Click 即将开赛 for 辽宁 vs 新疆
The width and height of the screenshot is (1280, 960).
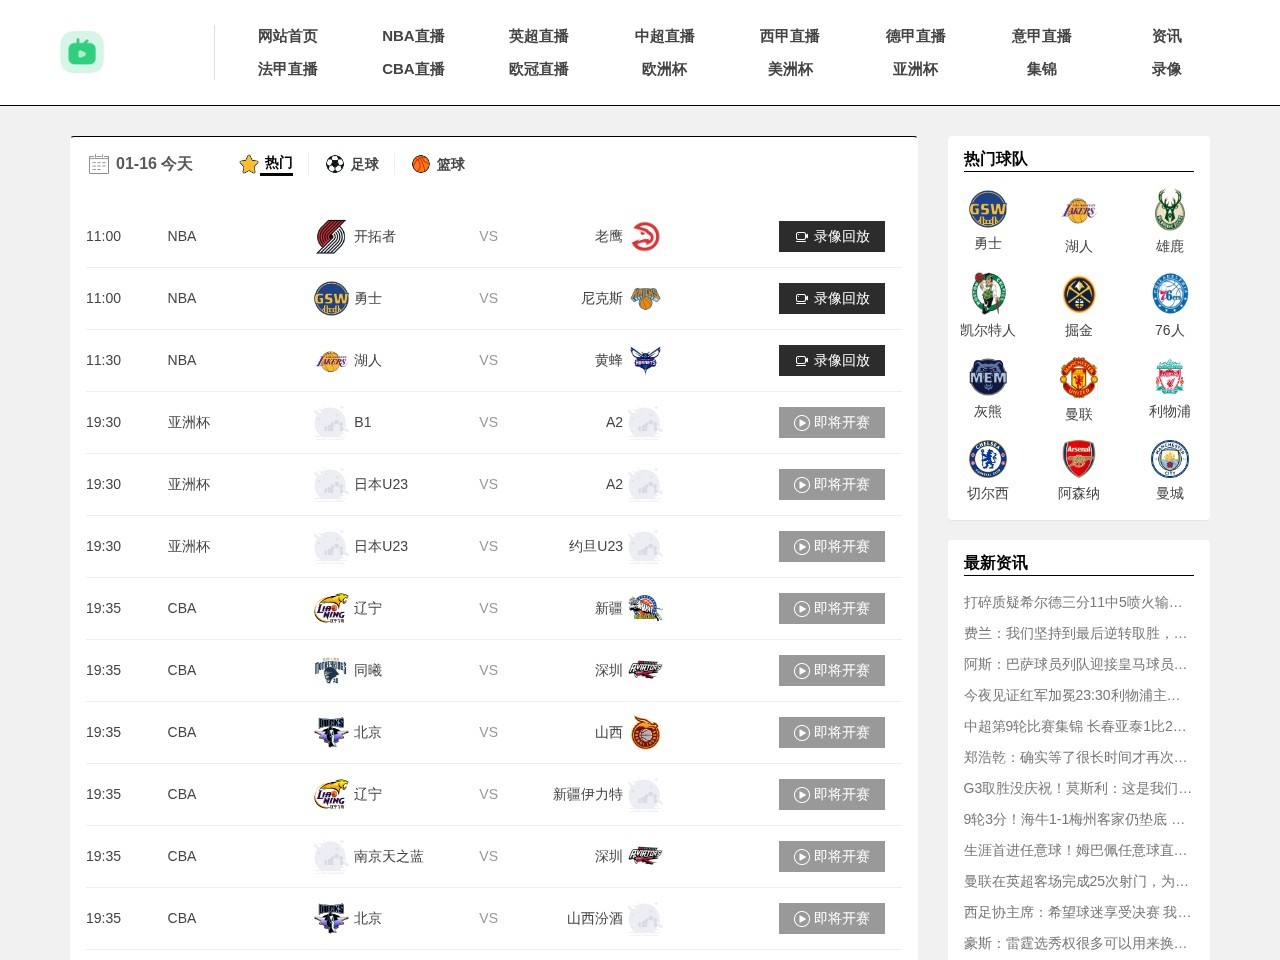pyautogui.click(x=831, y=609)
